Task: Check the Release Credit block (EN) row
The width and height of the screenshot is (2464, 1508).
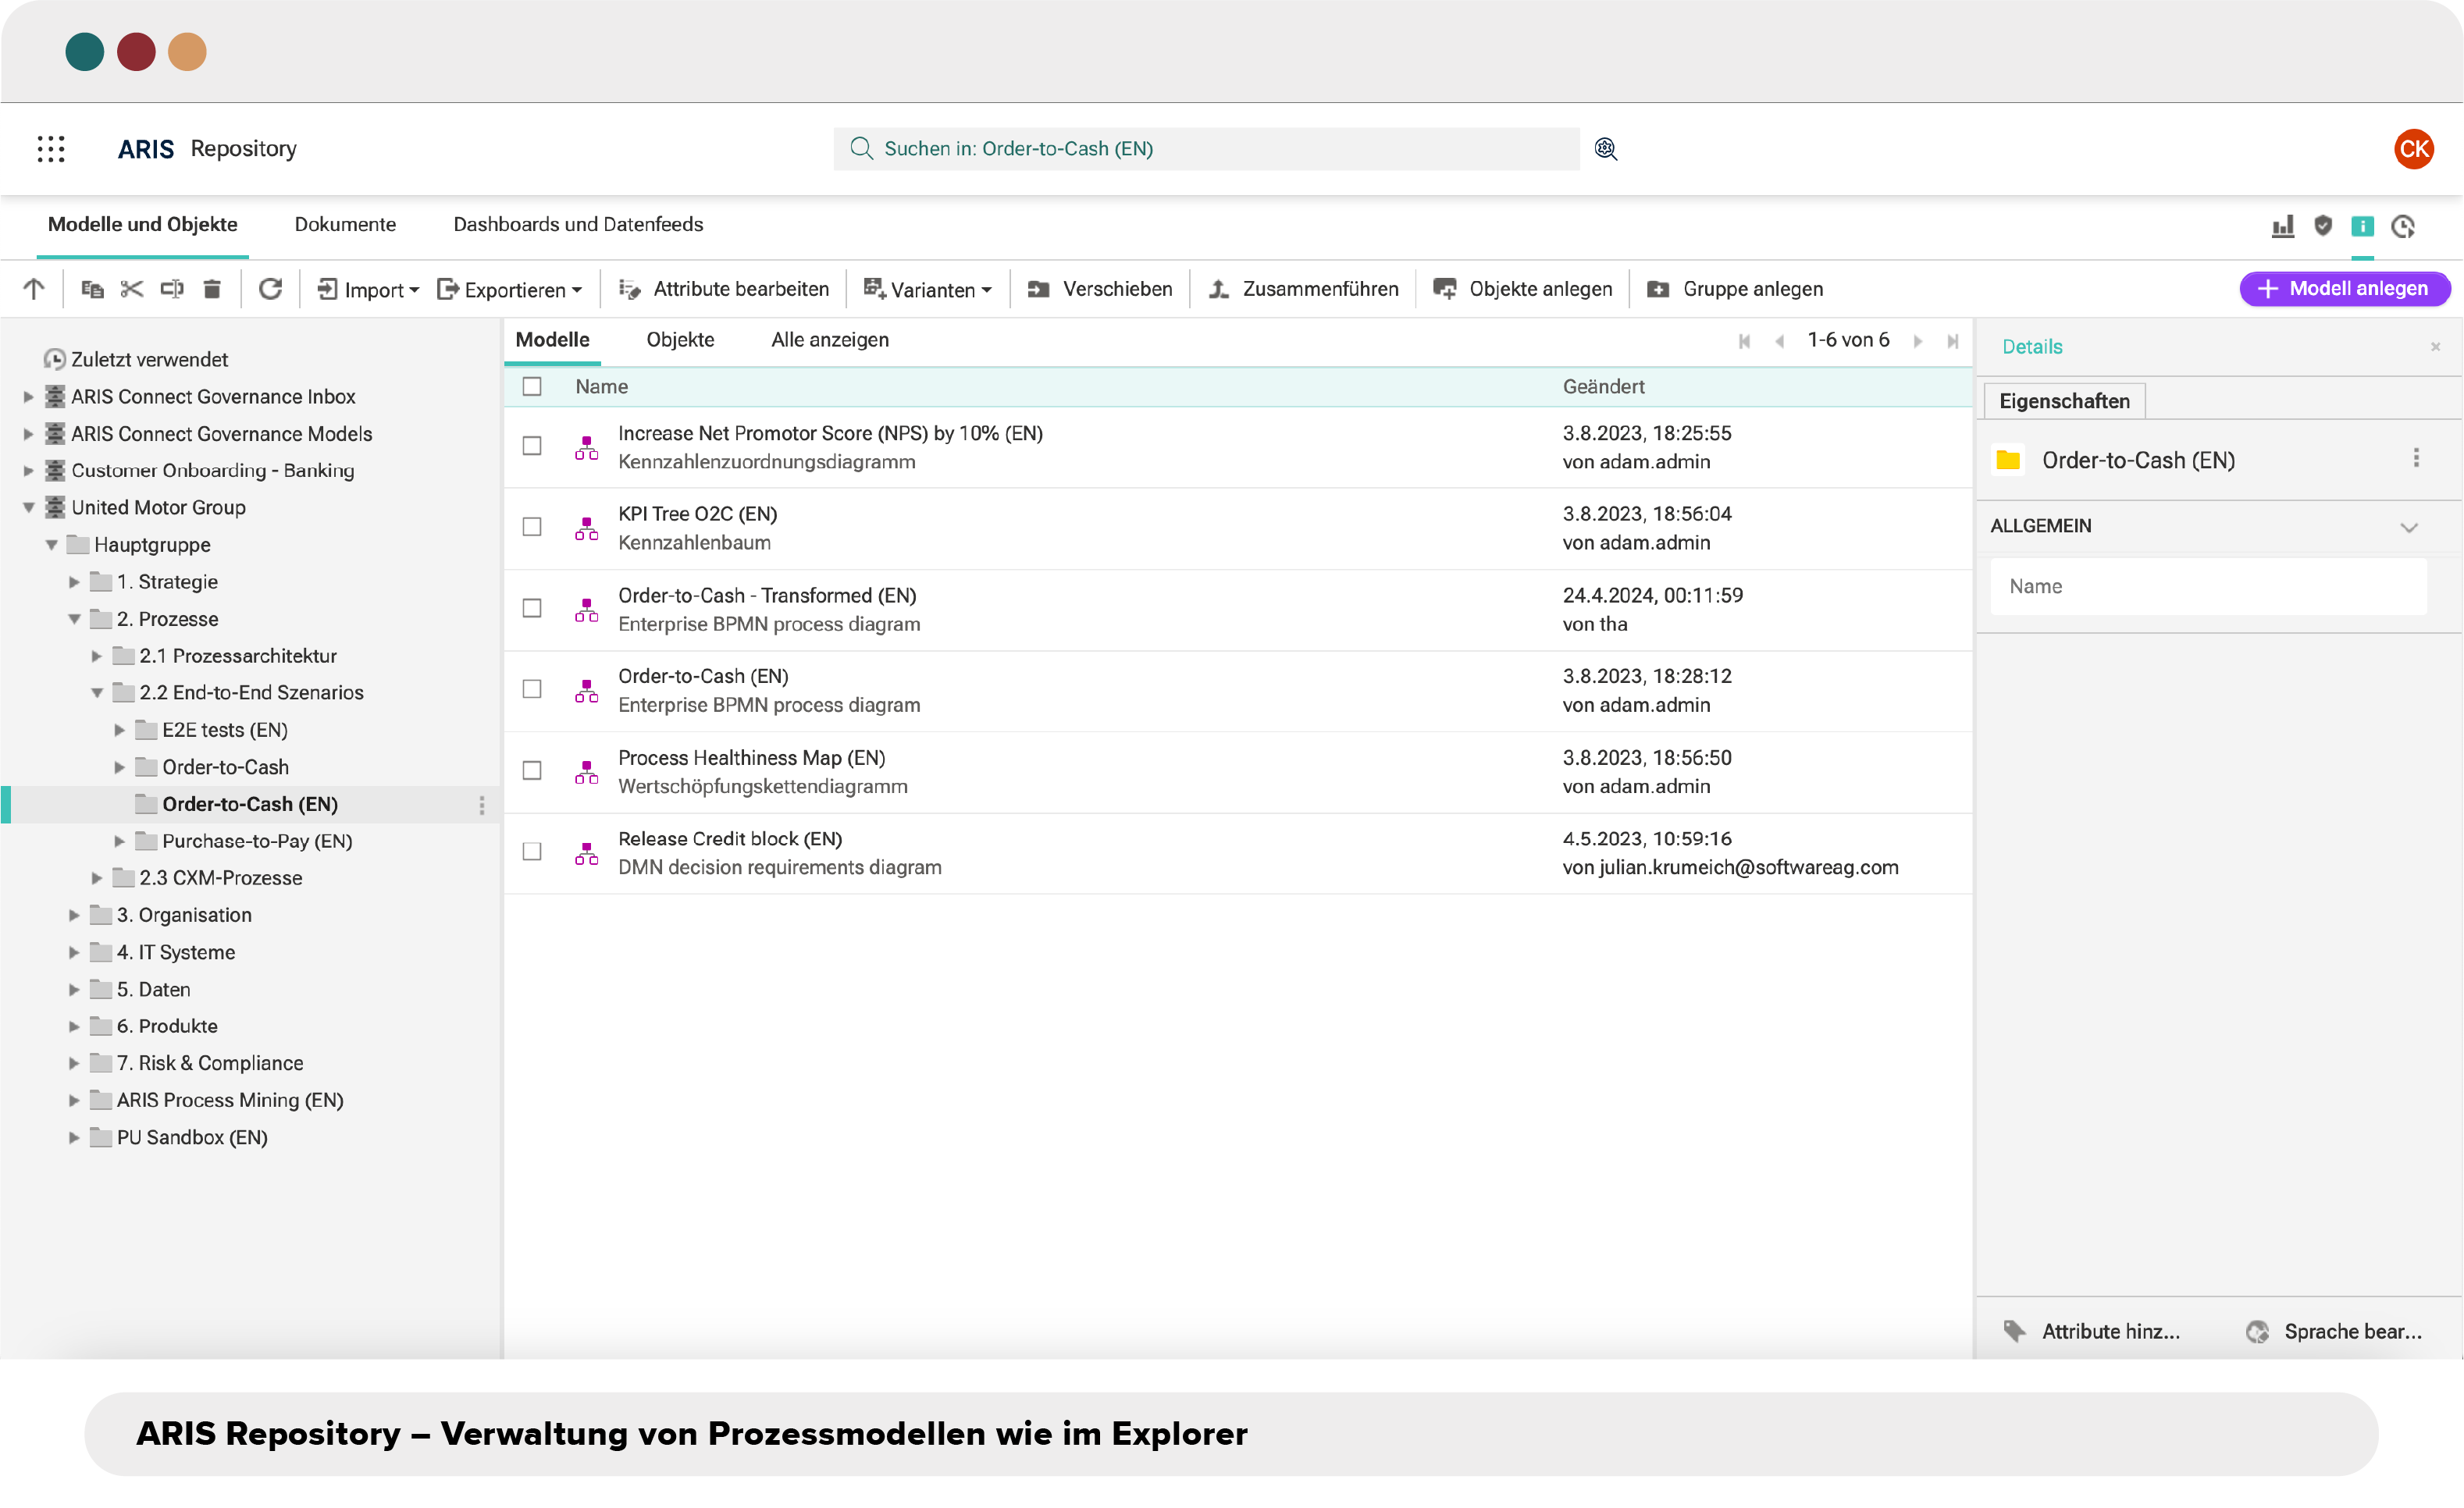Action: point(532,851)
